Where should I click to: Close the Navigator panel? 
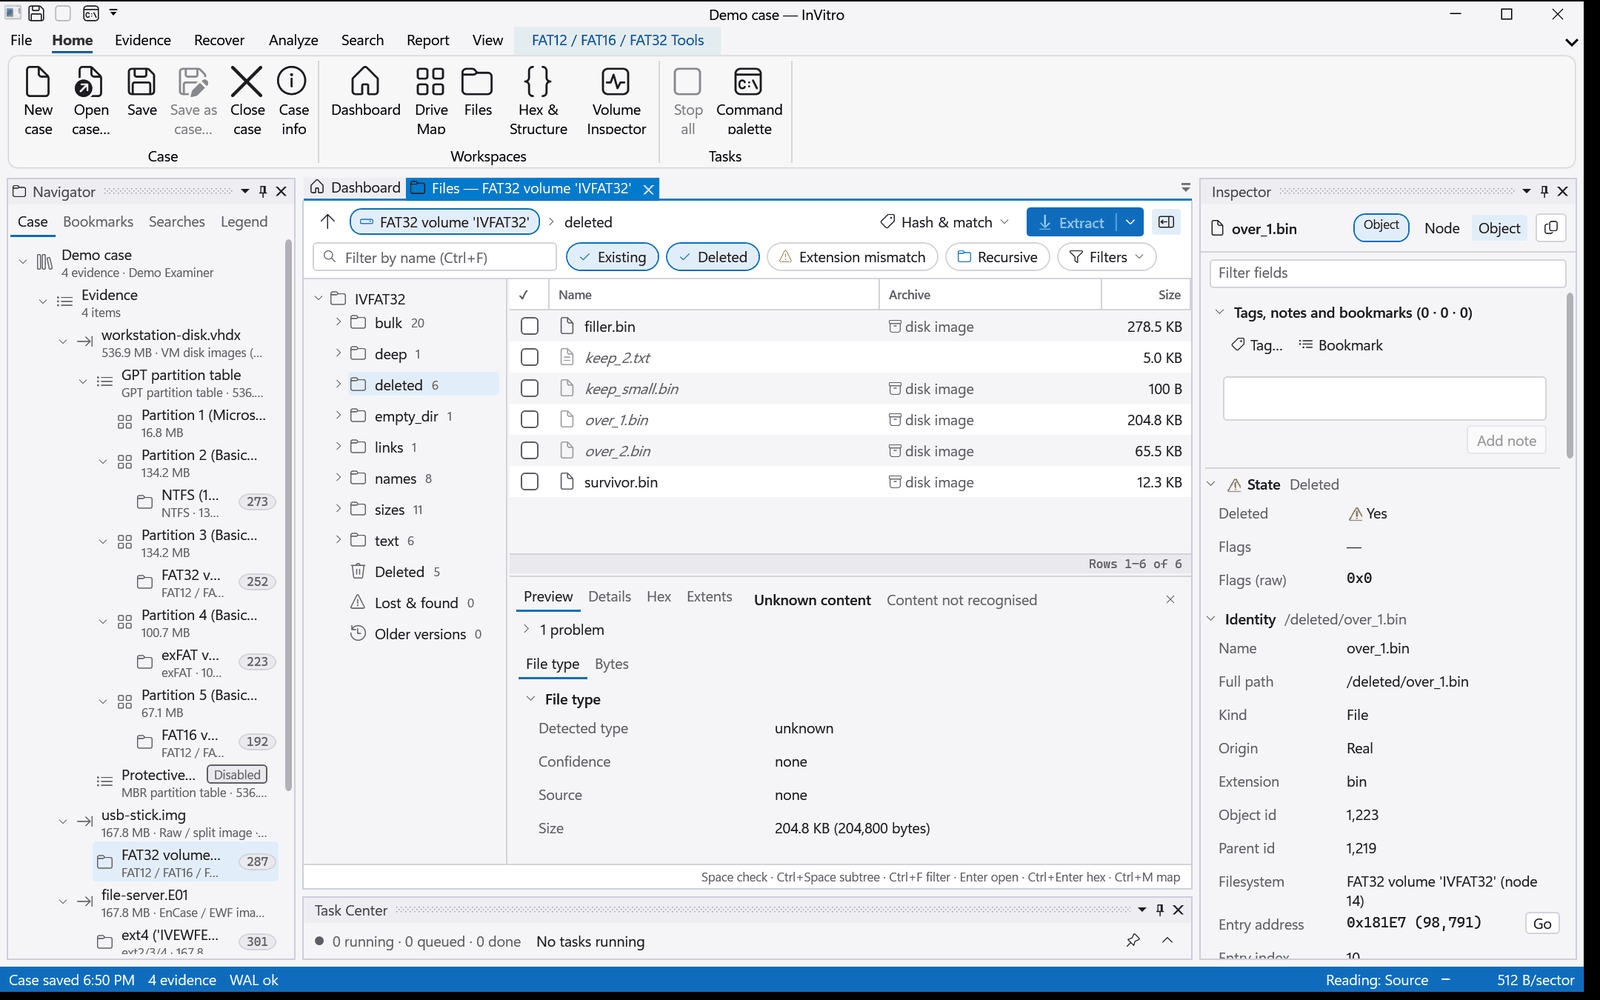[x=281, y=191]
